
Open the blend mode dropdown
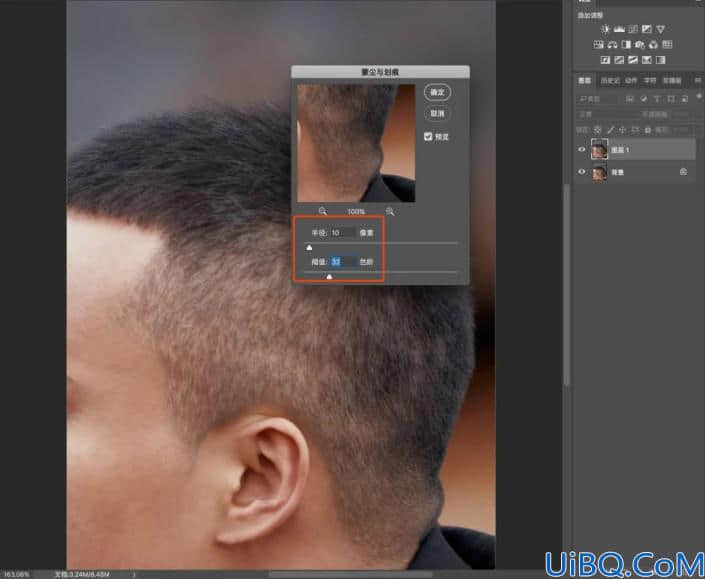pyautogui.click(x=605, y=115)
